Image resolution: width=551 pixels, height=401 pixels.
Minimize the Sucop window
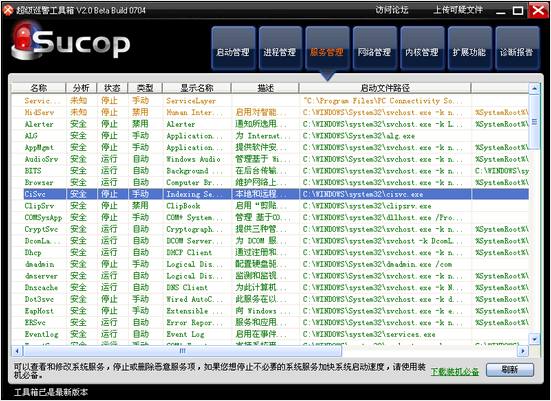(x=500, y=11)
